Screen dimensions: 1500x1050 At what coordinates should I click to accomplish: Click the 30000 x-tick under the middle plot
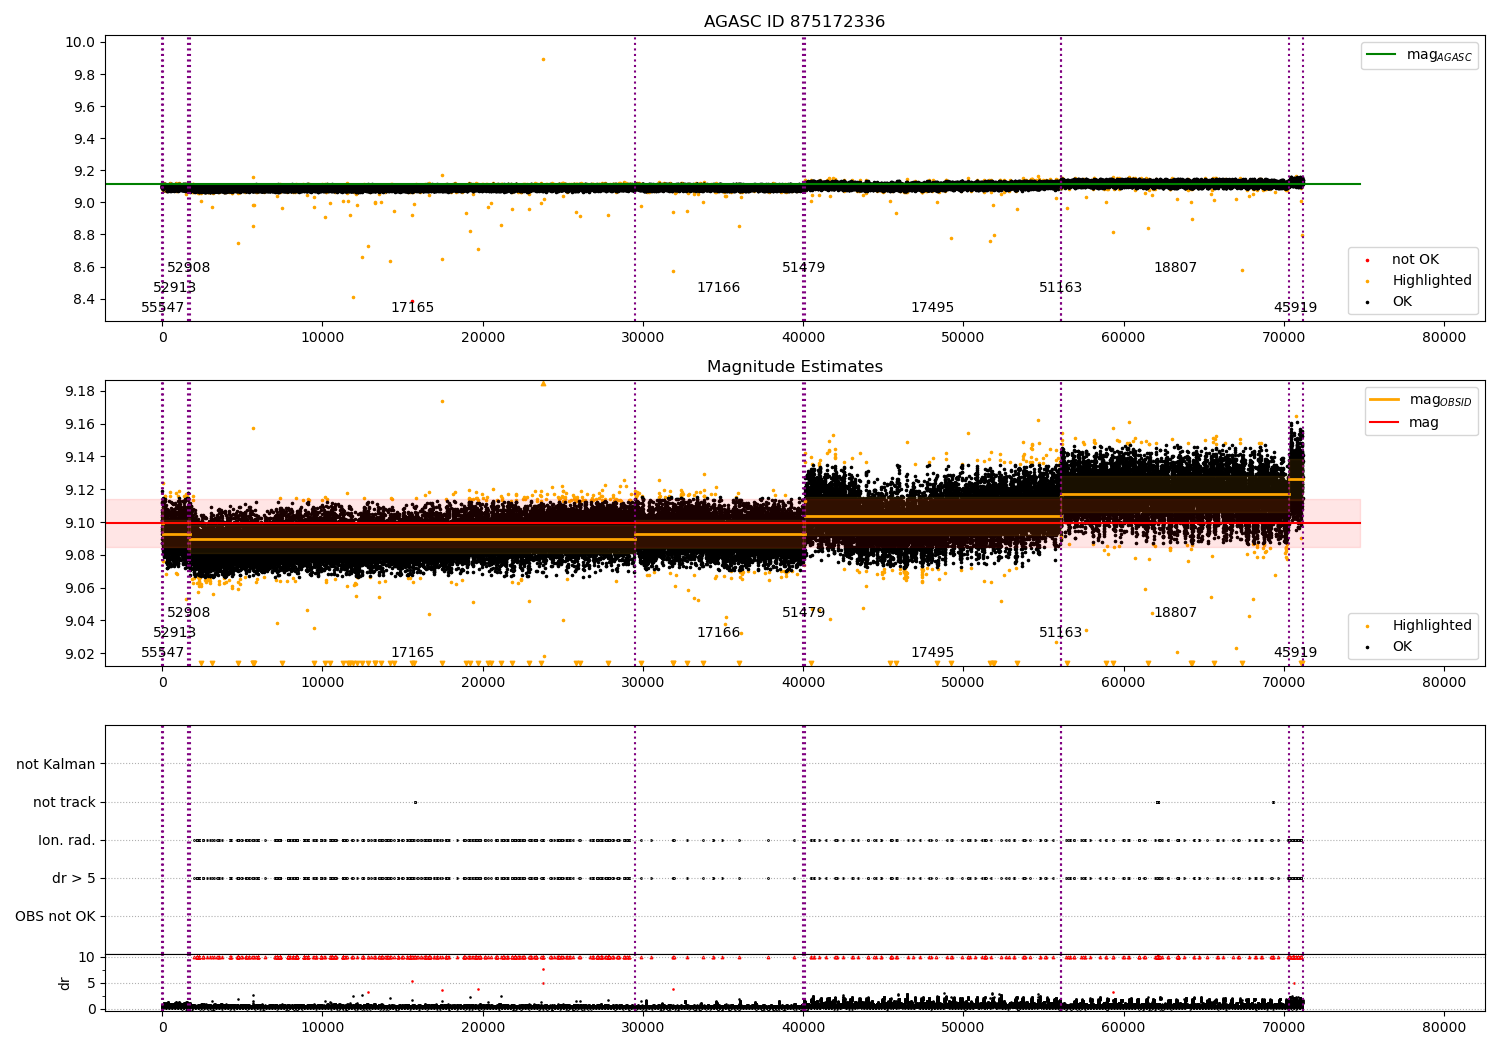[x=643, y=682]
